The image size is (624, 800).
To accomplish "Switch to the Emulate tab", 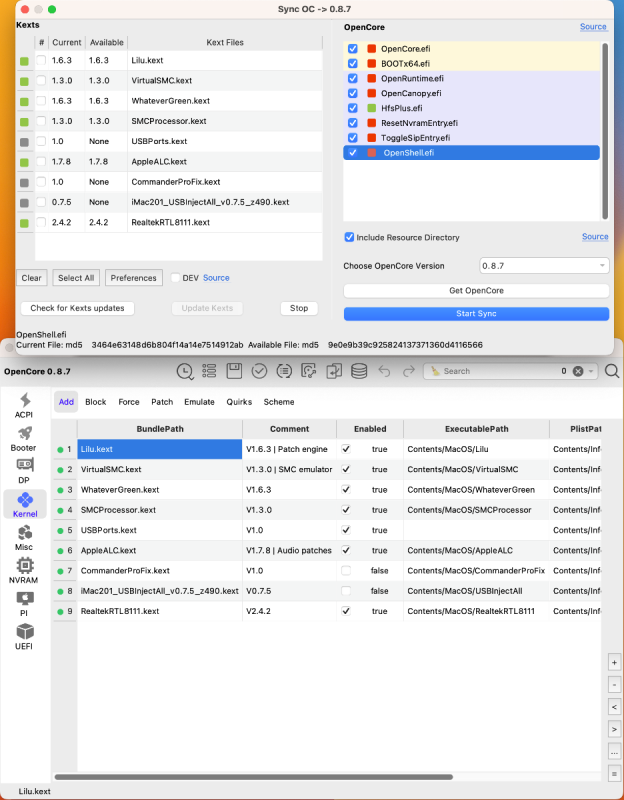I will click(x=199, y=402).
